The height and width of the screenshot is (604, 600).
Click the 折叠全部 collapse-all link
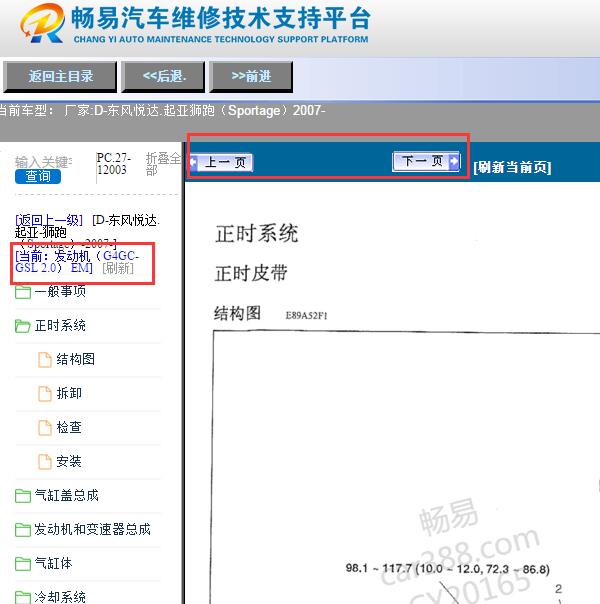[x=163, y=164]
